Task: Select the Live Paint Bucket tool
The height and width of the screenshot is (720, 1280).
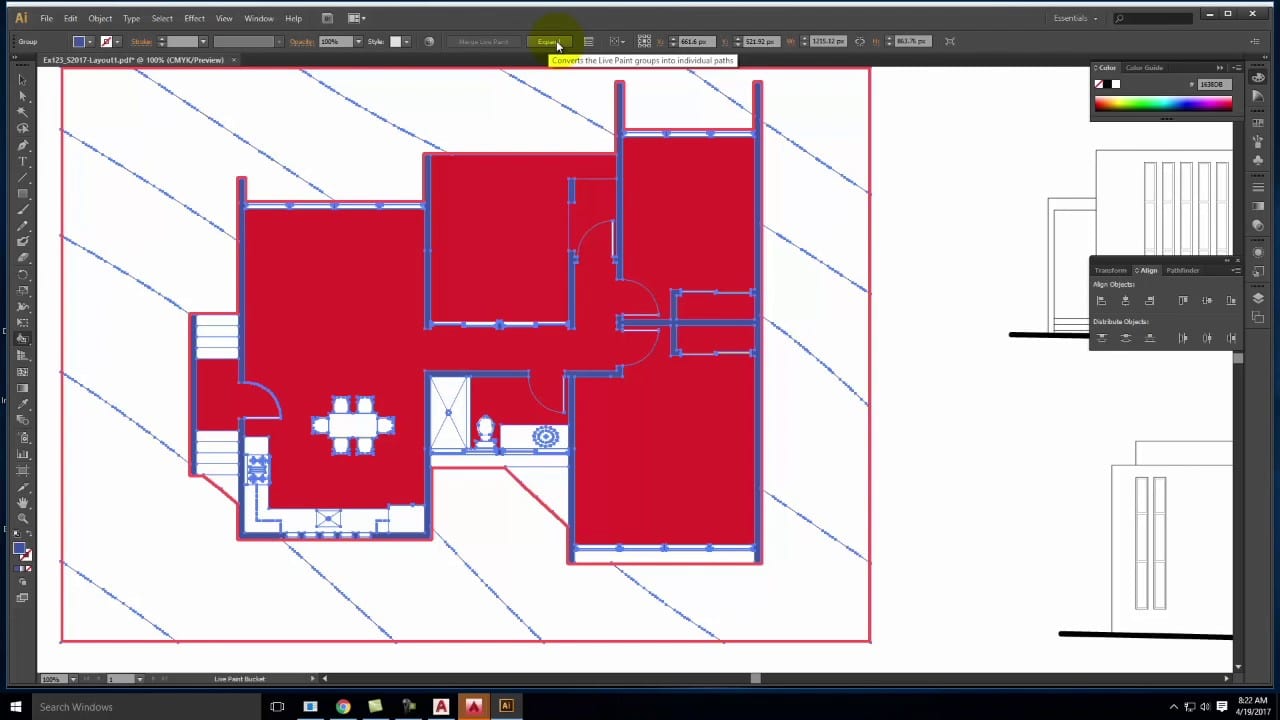Action: click(22, 338)
